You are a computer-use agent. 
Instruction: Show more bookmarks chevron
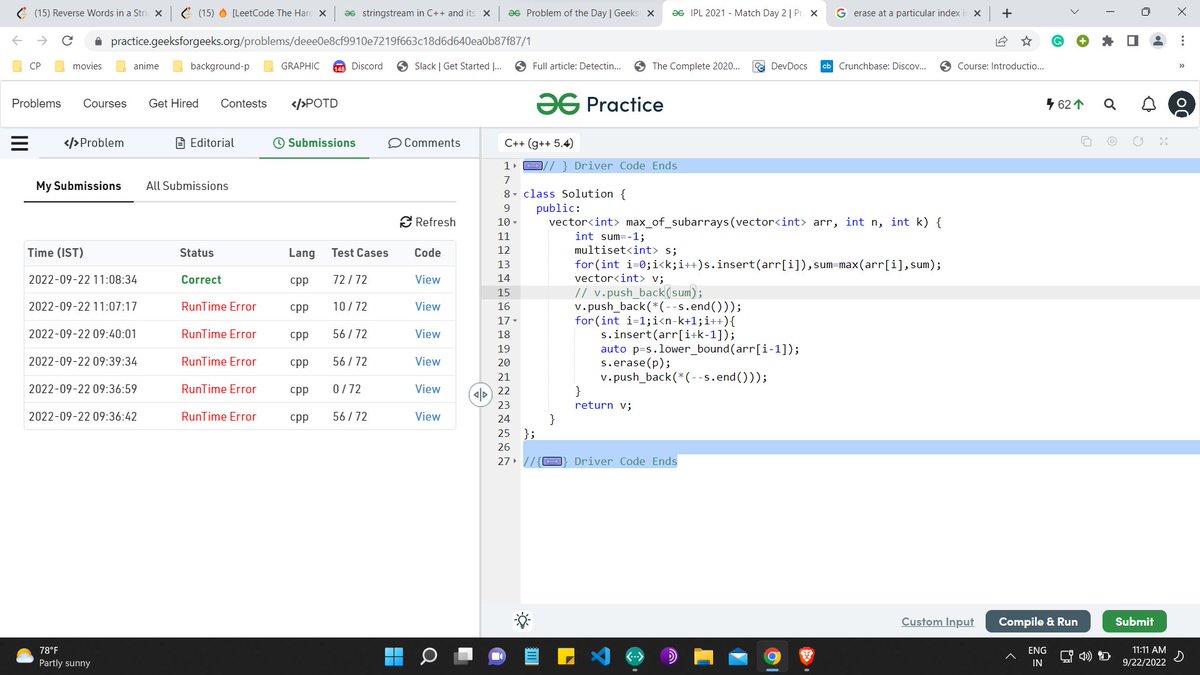(1181, 66)
